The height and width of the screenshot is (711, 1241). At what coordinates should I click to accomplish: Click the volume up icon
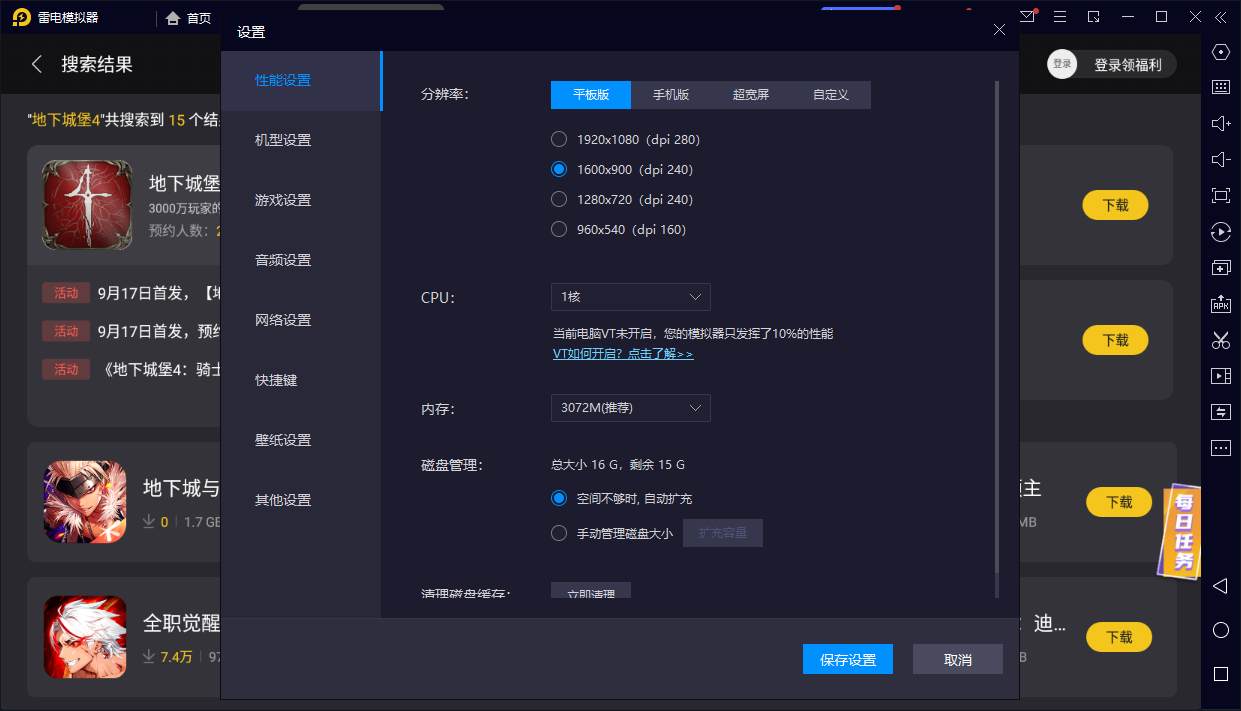(1220, 123)
